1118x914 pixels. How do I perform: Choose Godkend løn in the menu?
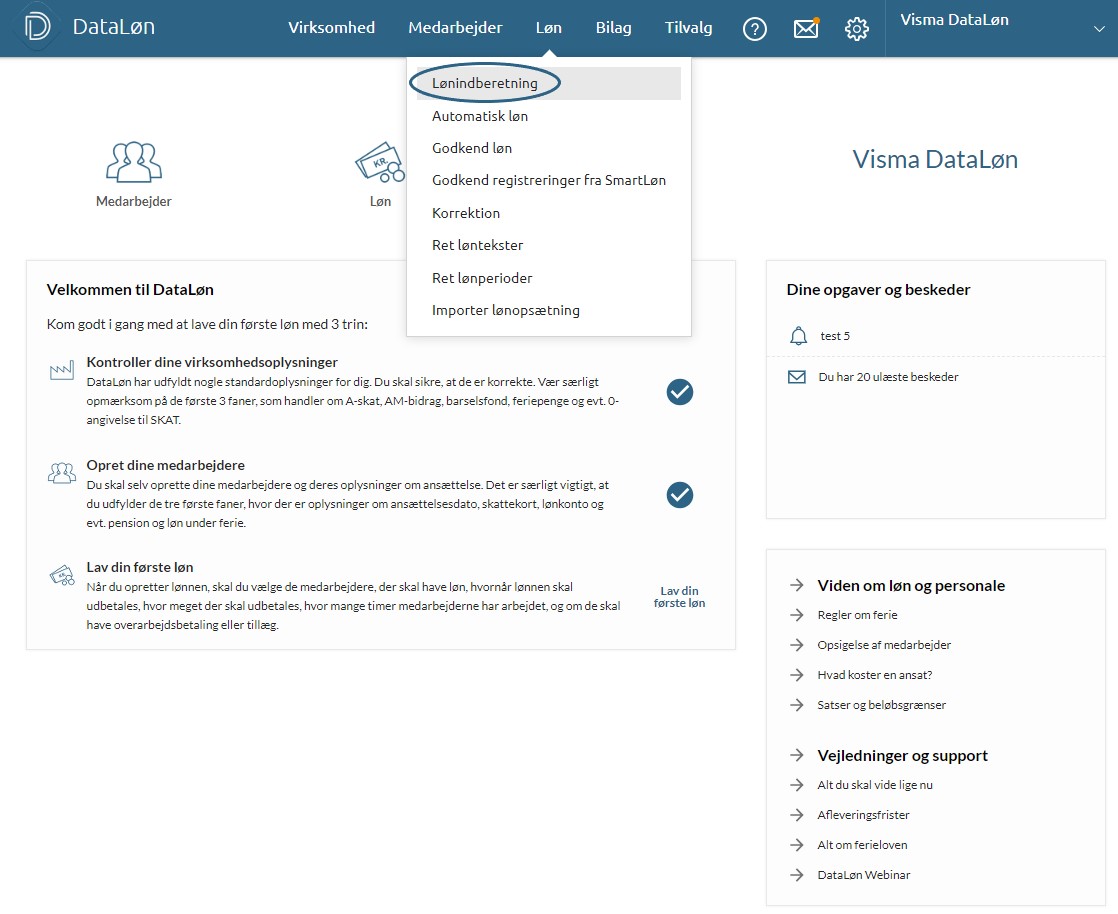472,148
